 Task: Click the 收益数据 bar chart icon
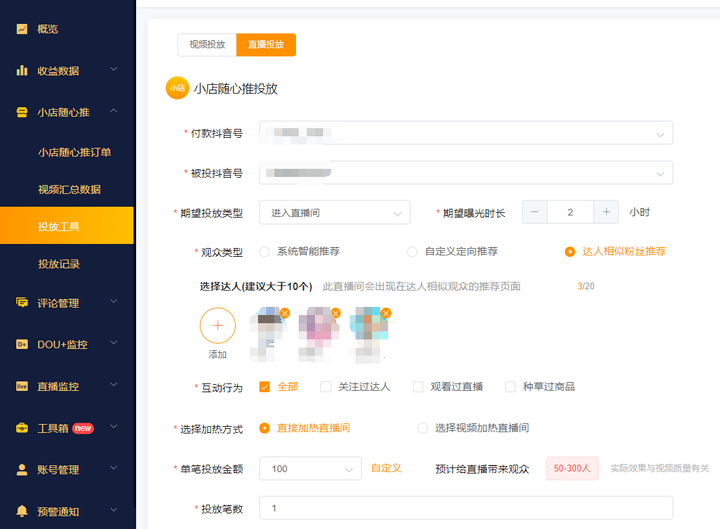pos(22,70)
